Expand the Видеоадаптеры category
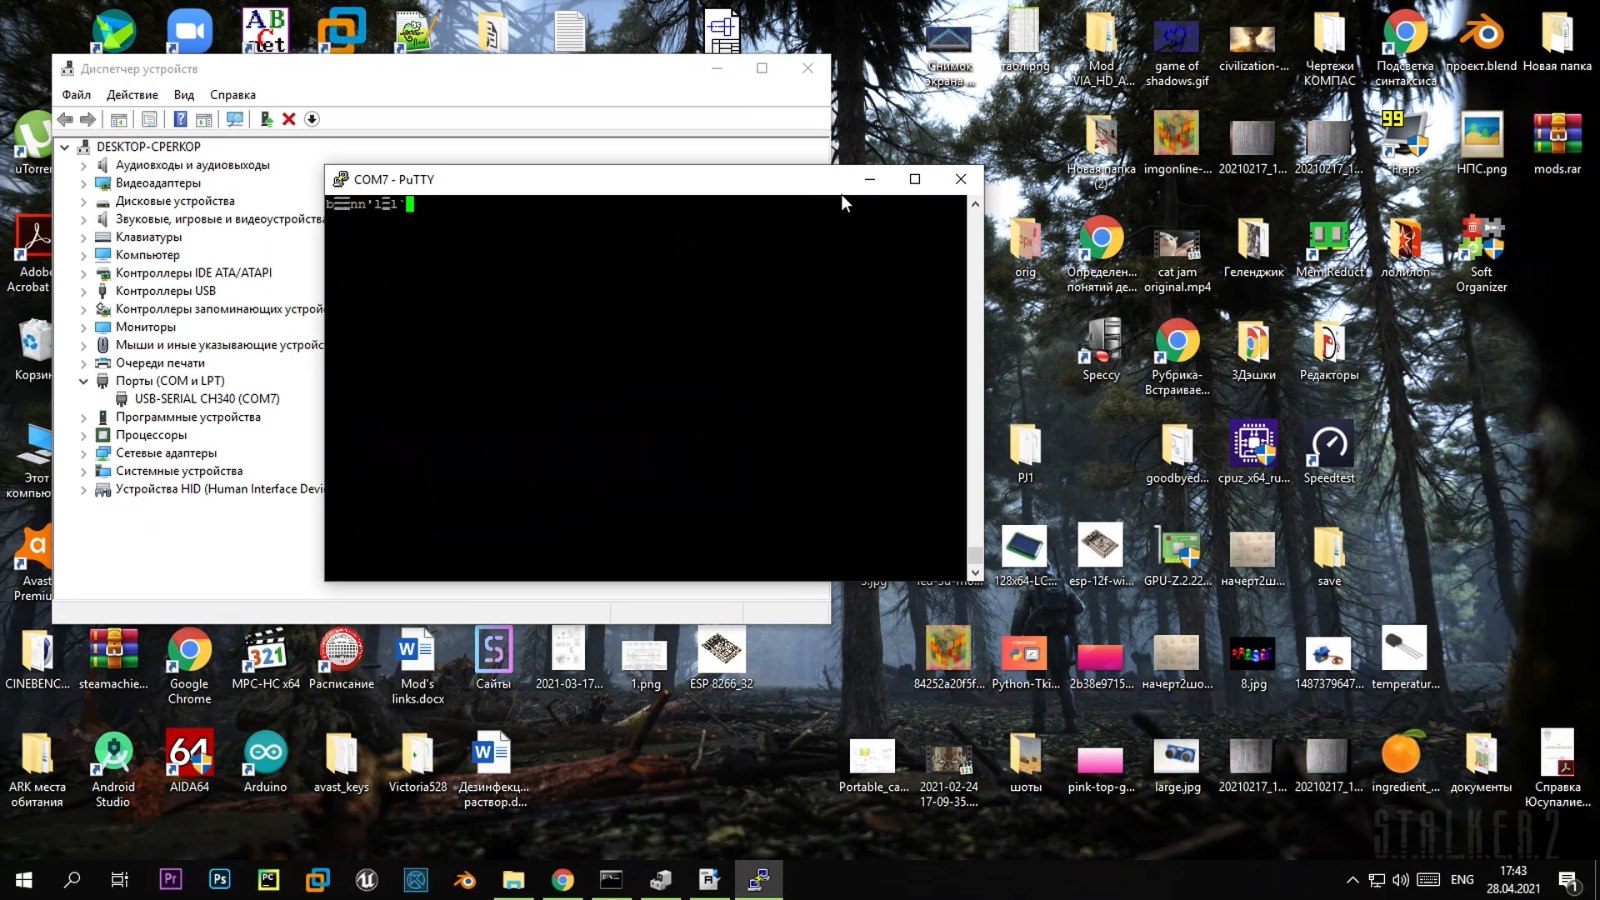Screen dimensions: 1600x900 [84, 183]
